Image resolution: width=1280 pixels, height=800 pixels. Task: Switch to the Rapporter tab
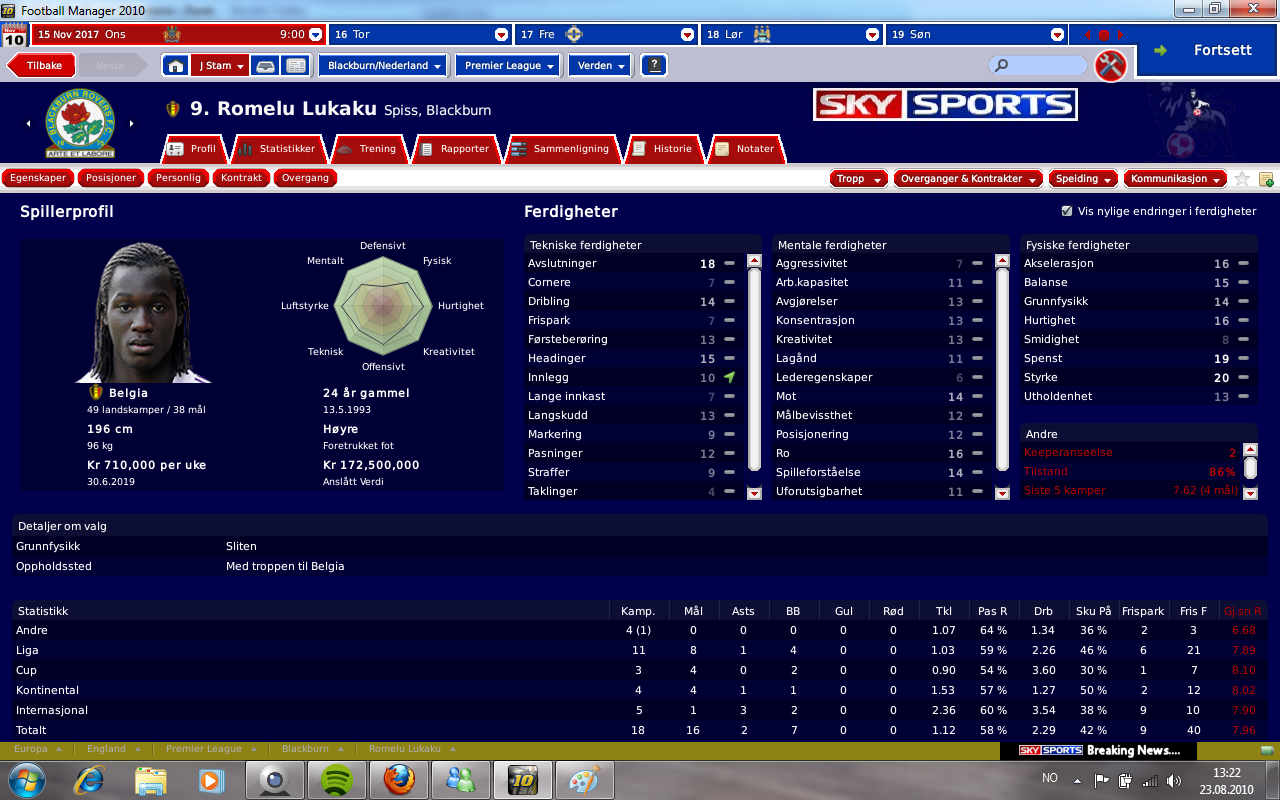pos(456,149)
